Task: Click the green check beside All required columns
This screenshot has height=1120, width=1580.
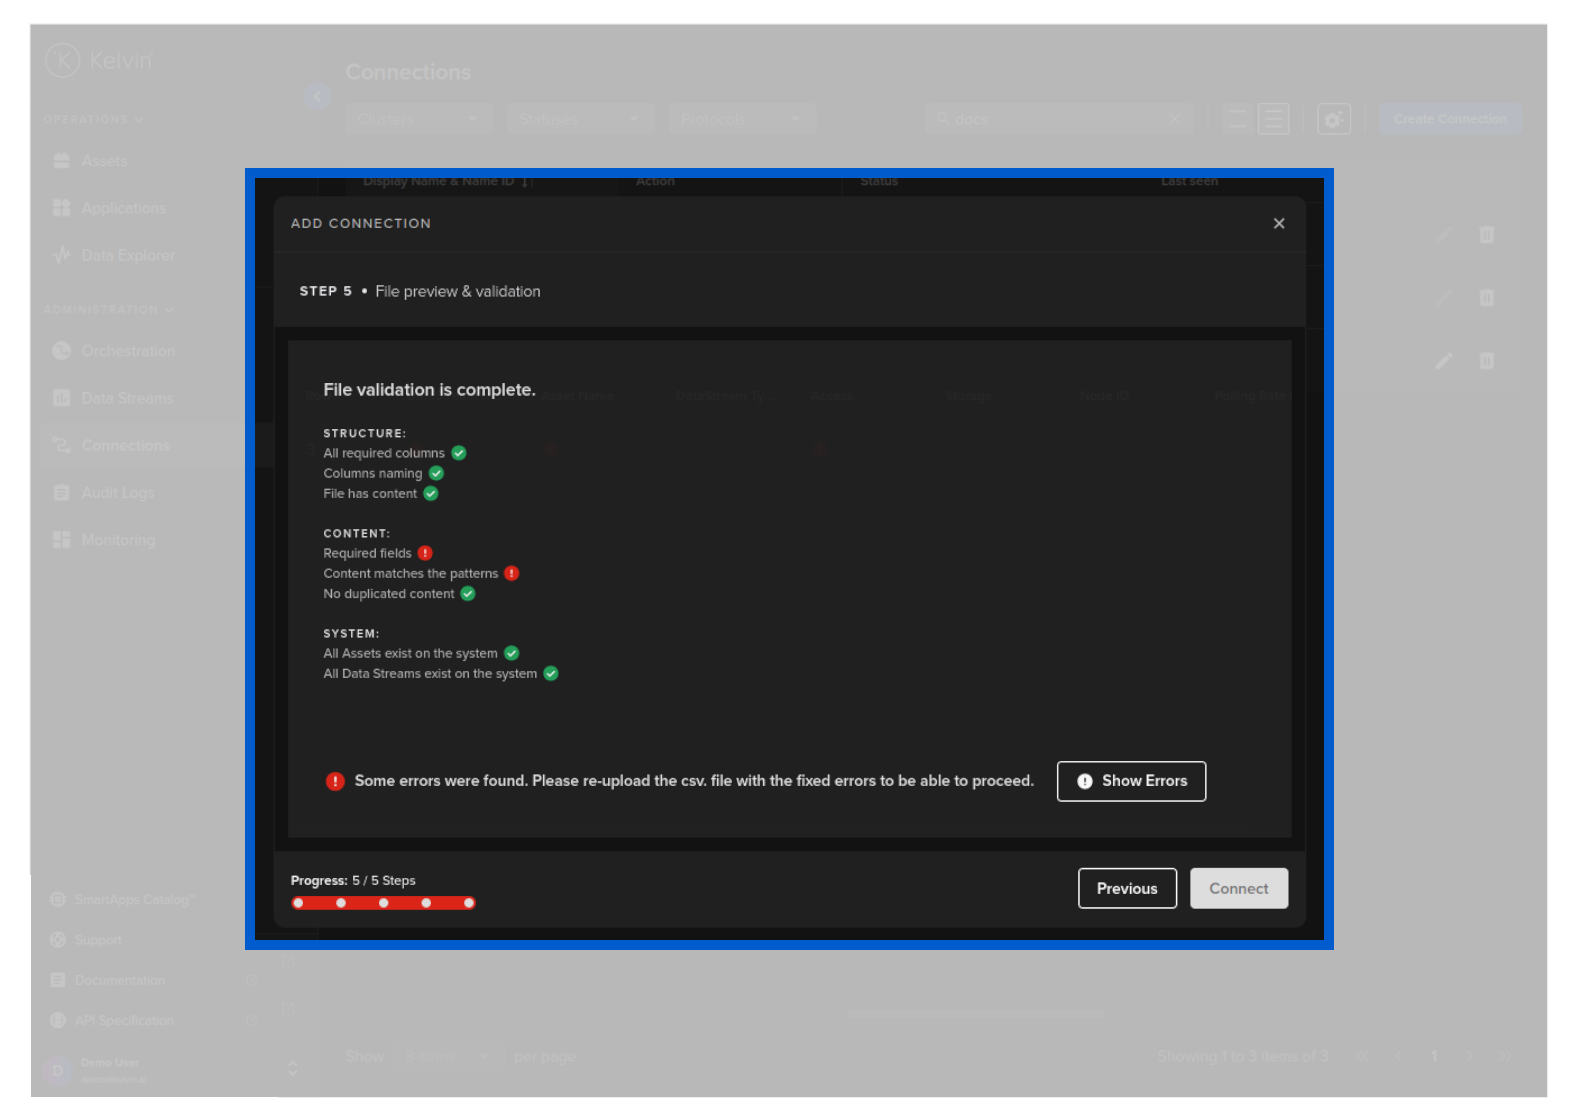Action: 459,453
